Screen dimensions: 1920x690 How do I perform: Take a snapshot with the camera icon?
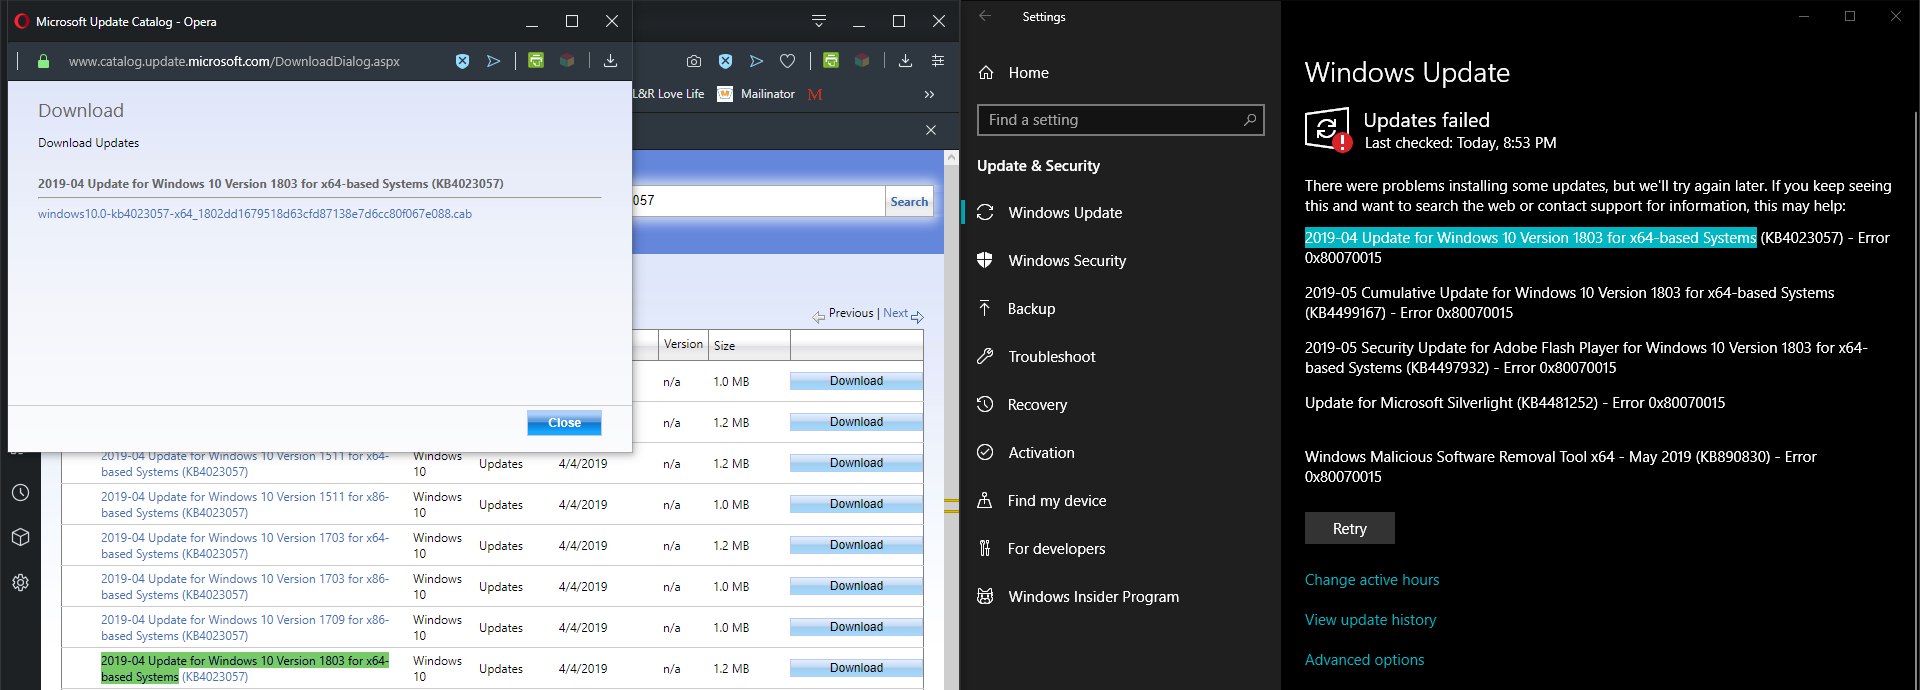coord(694,61)
